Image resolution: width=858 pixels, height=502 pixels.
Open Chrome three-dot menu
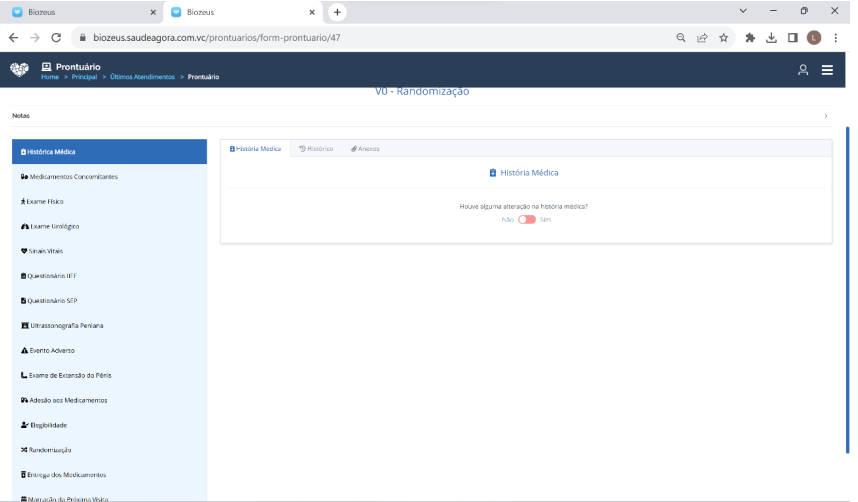click(835, 37)
